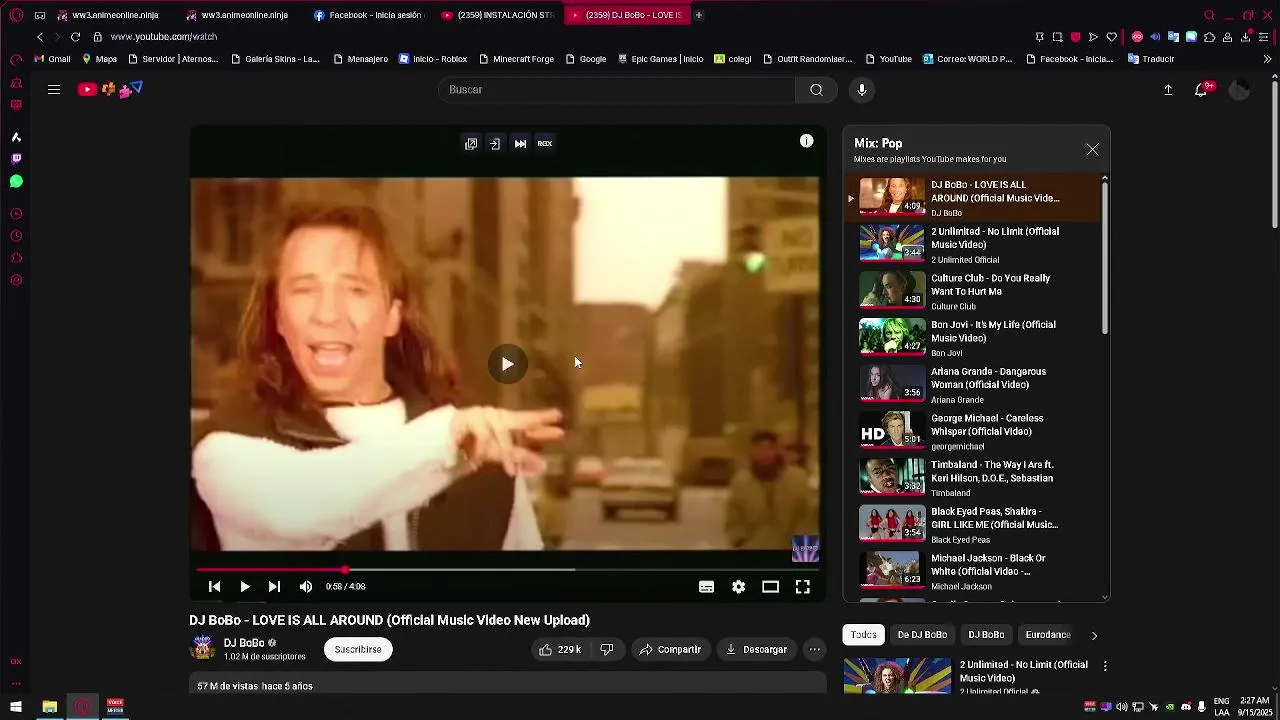
Task: Dislike the video thumbs-down
Action: tap(606, 650)
